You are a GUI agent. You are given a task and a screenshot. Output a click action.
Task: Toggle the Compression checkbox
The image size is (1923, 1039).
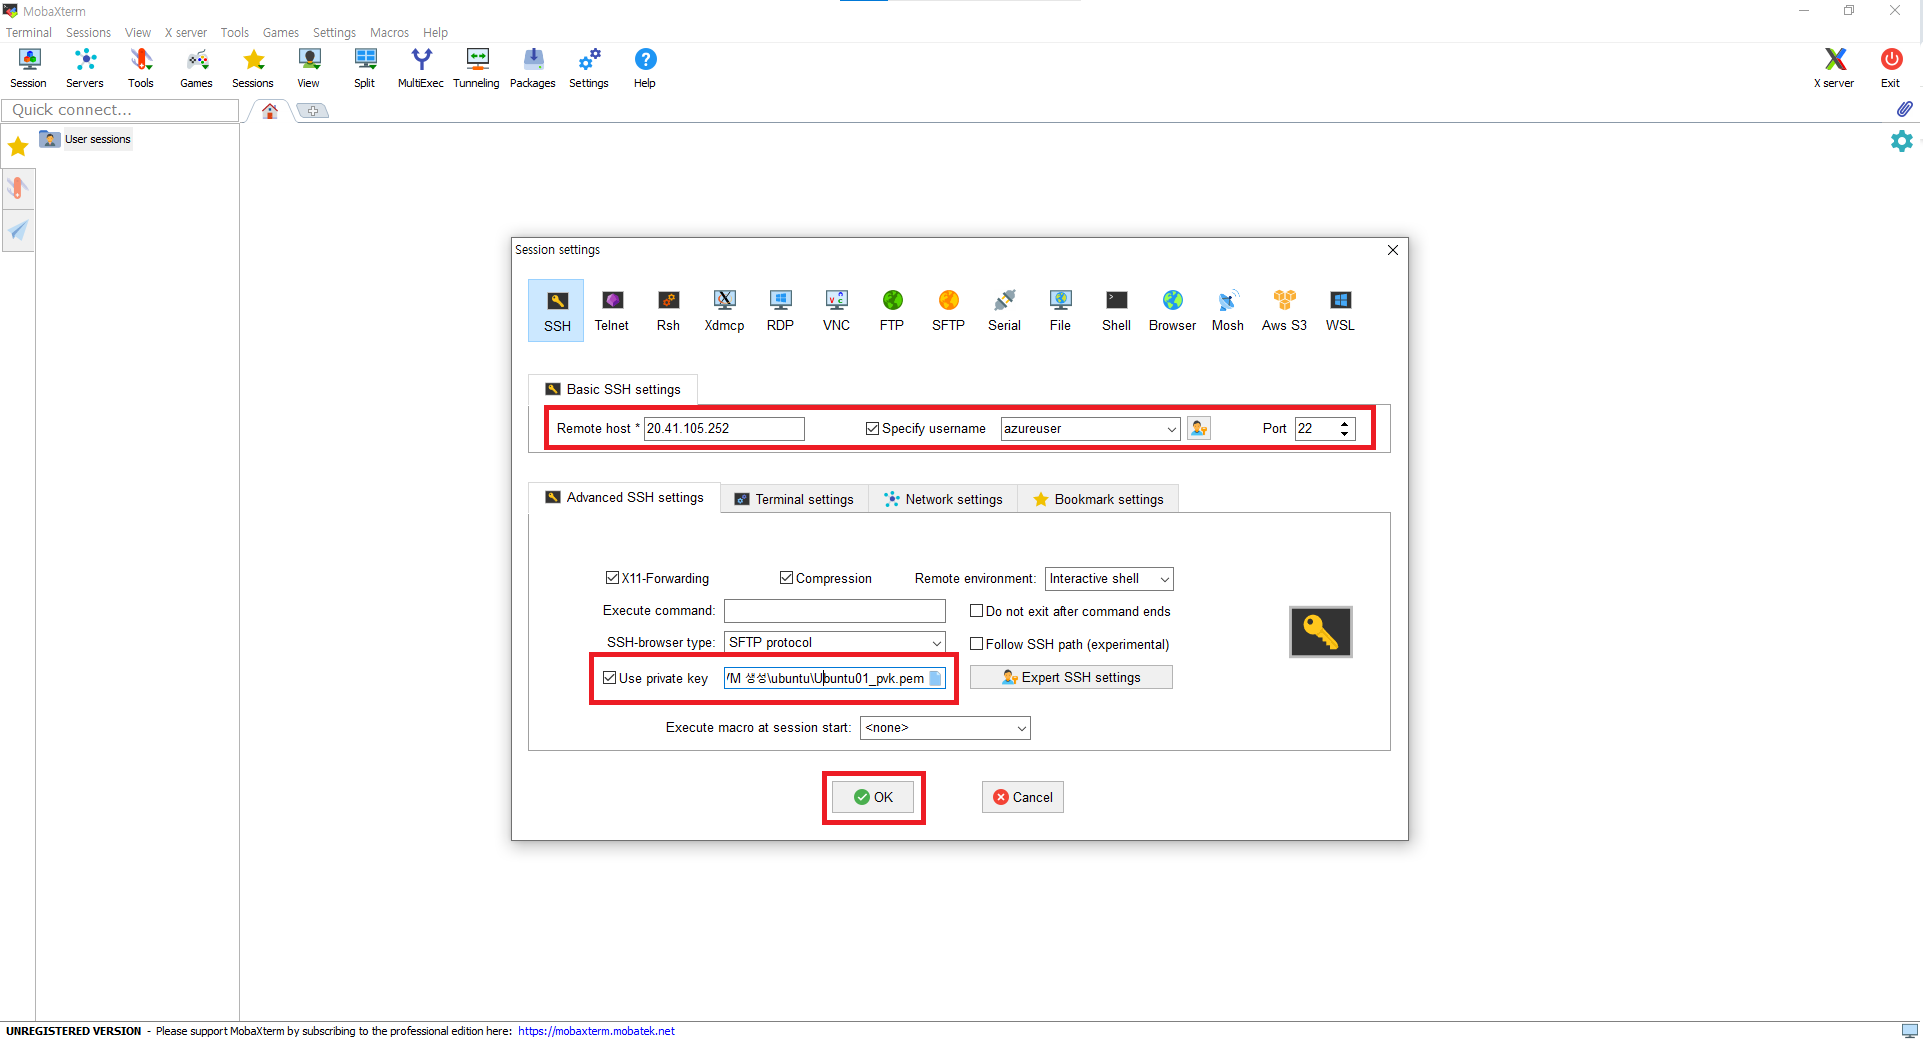pos(786,578)
